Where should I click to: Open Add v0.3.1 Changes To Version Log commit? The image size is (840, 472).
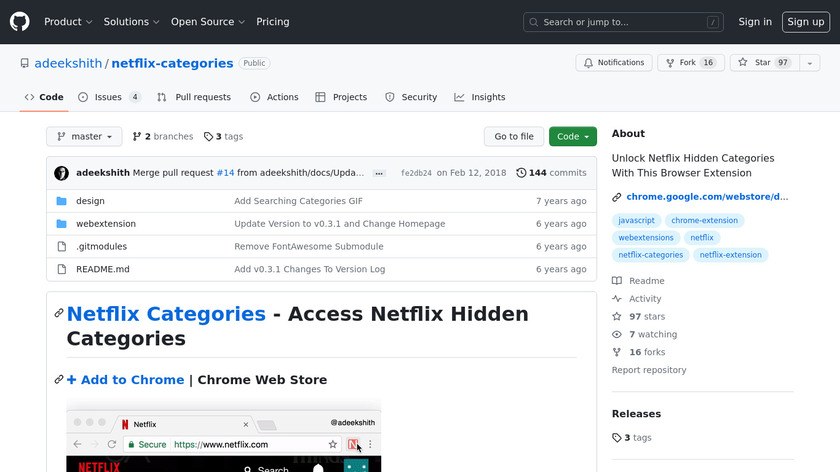pos(310,269)
